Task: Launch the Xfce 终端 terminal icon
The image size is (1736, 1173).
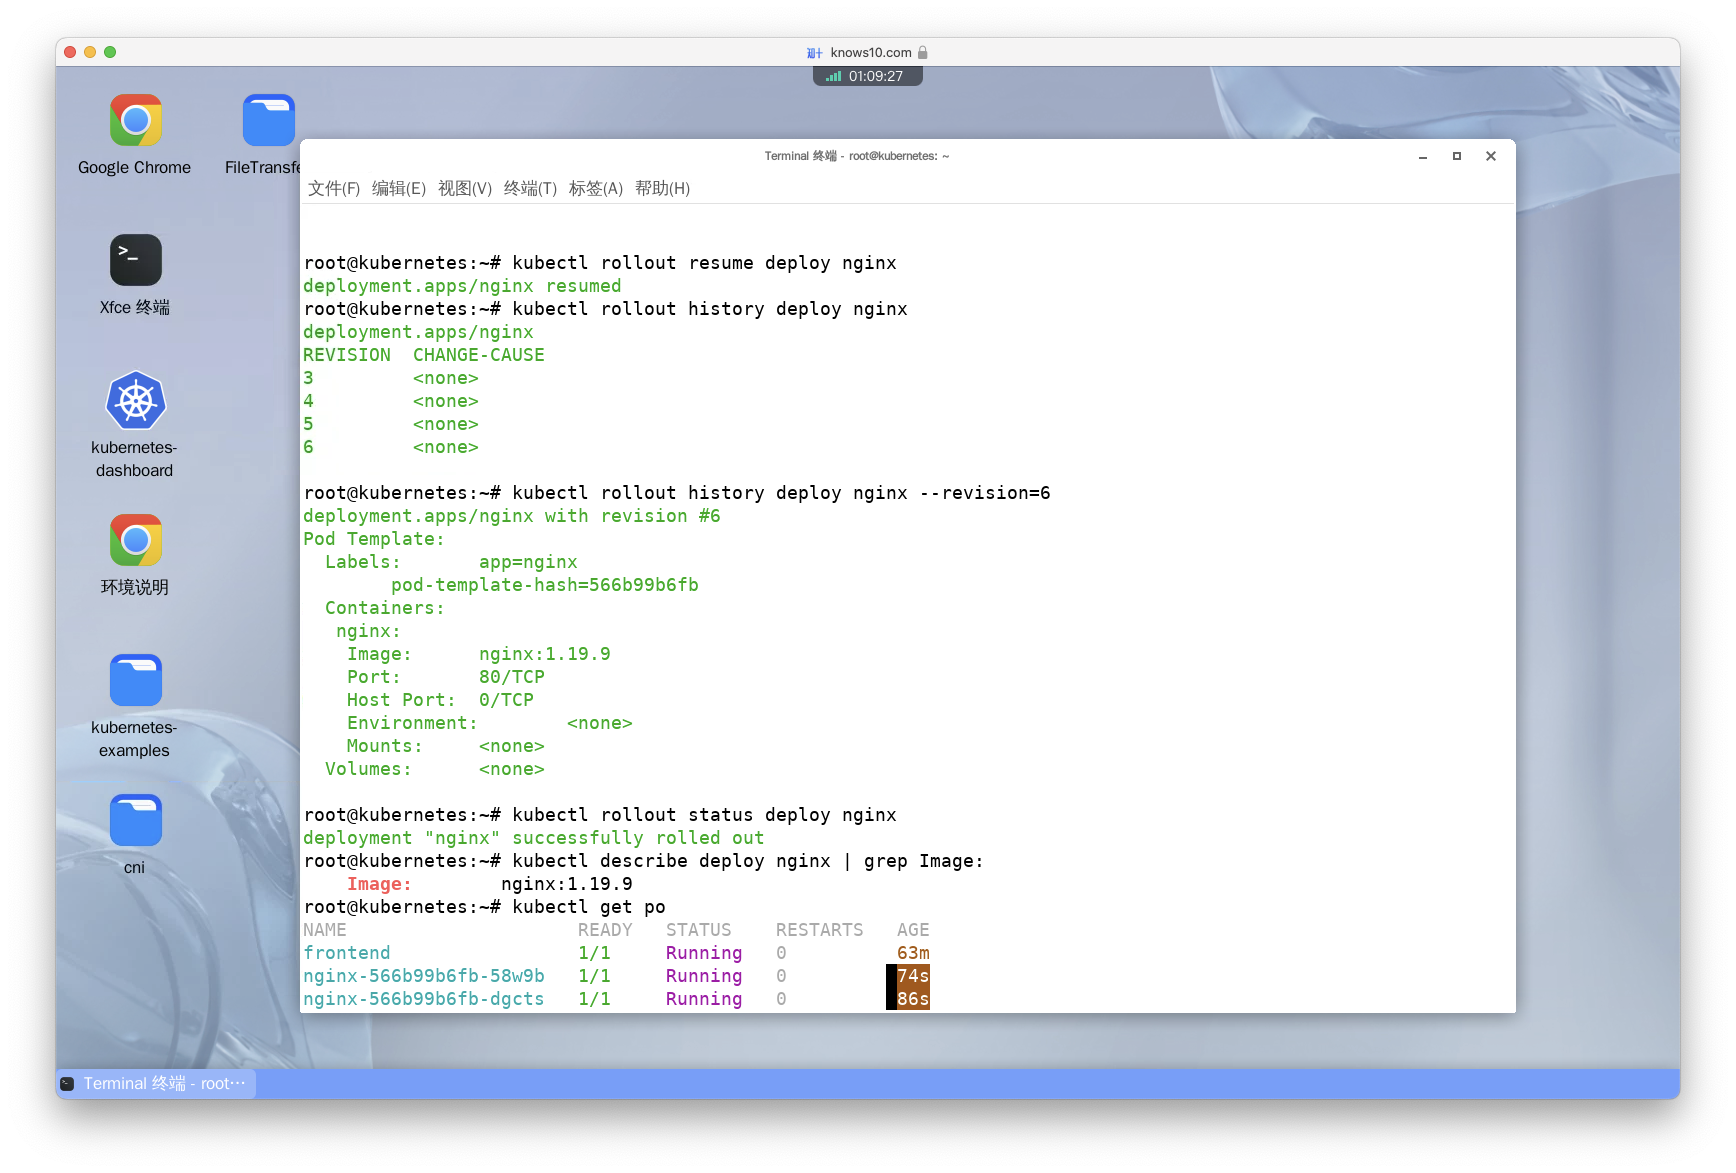Action: tap(135, 260)
